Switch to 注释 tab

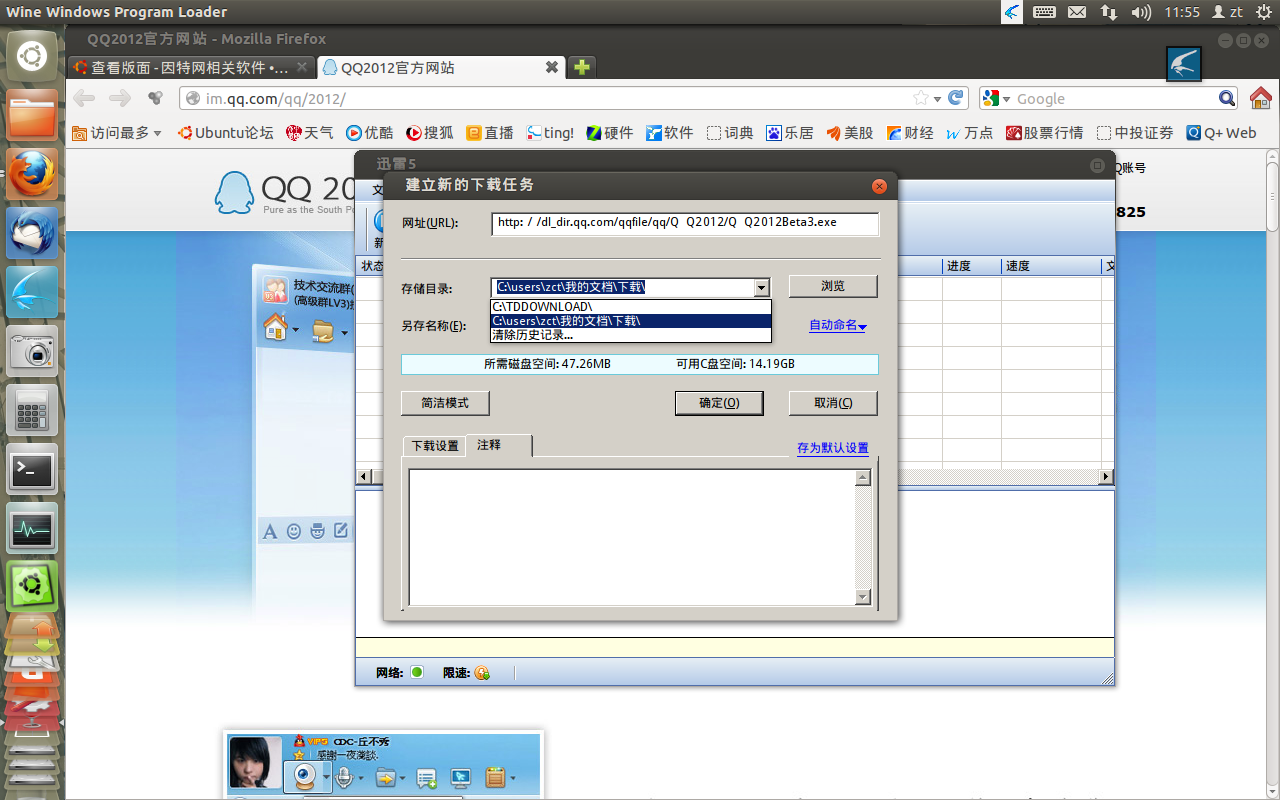pos(498,445)
